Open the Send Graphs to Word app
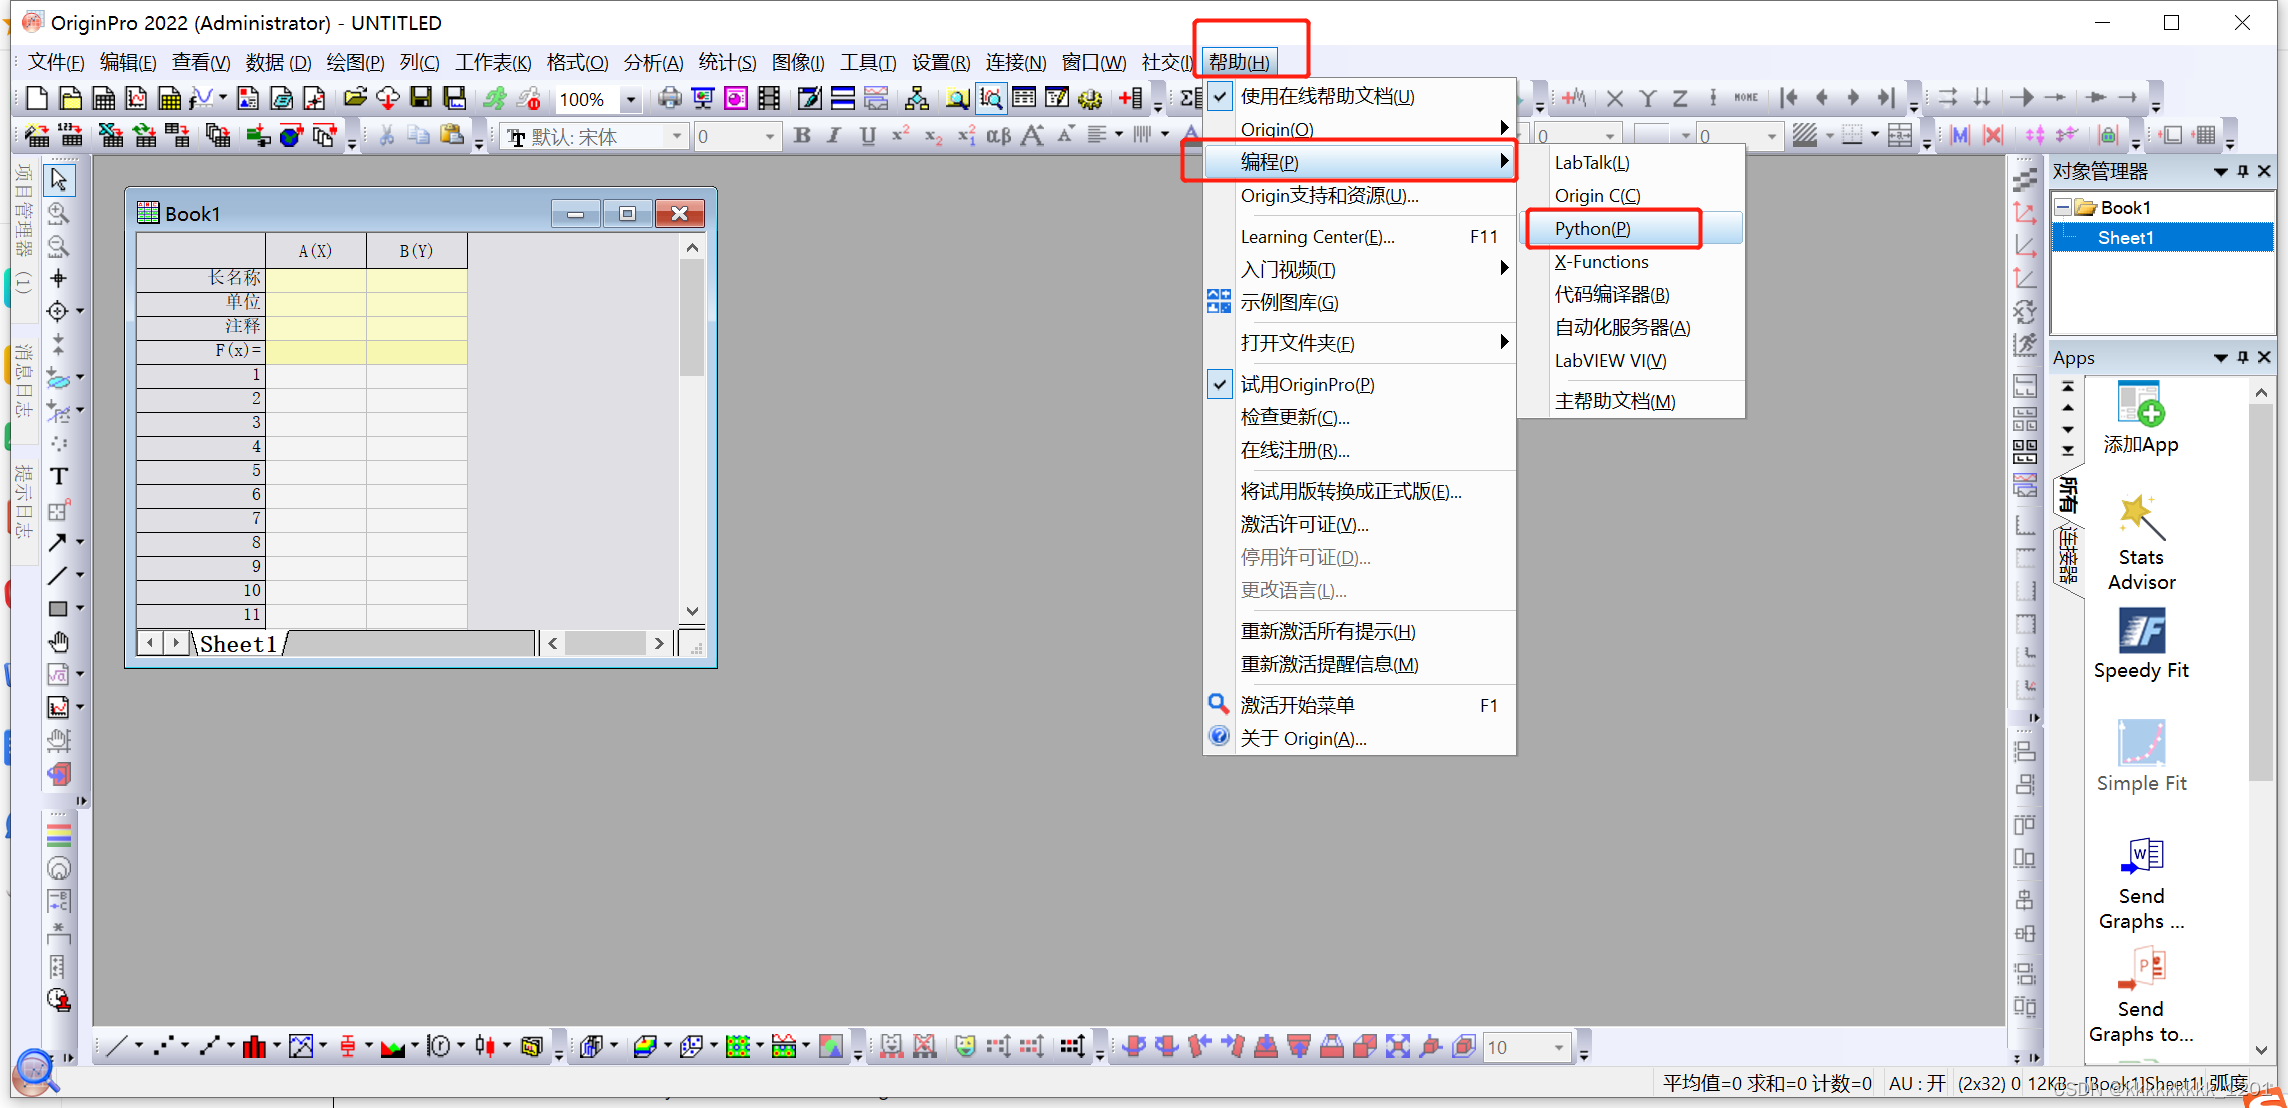The image size is (2288, 1108). [x=2141, y=884]
